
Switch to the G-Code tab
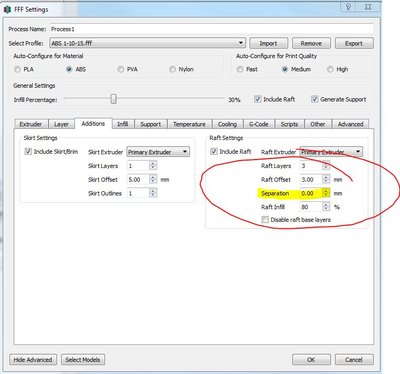pos(259,124)
